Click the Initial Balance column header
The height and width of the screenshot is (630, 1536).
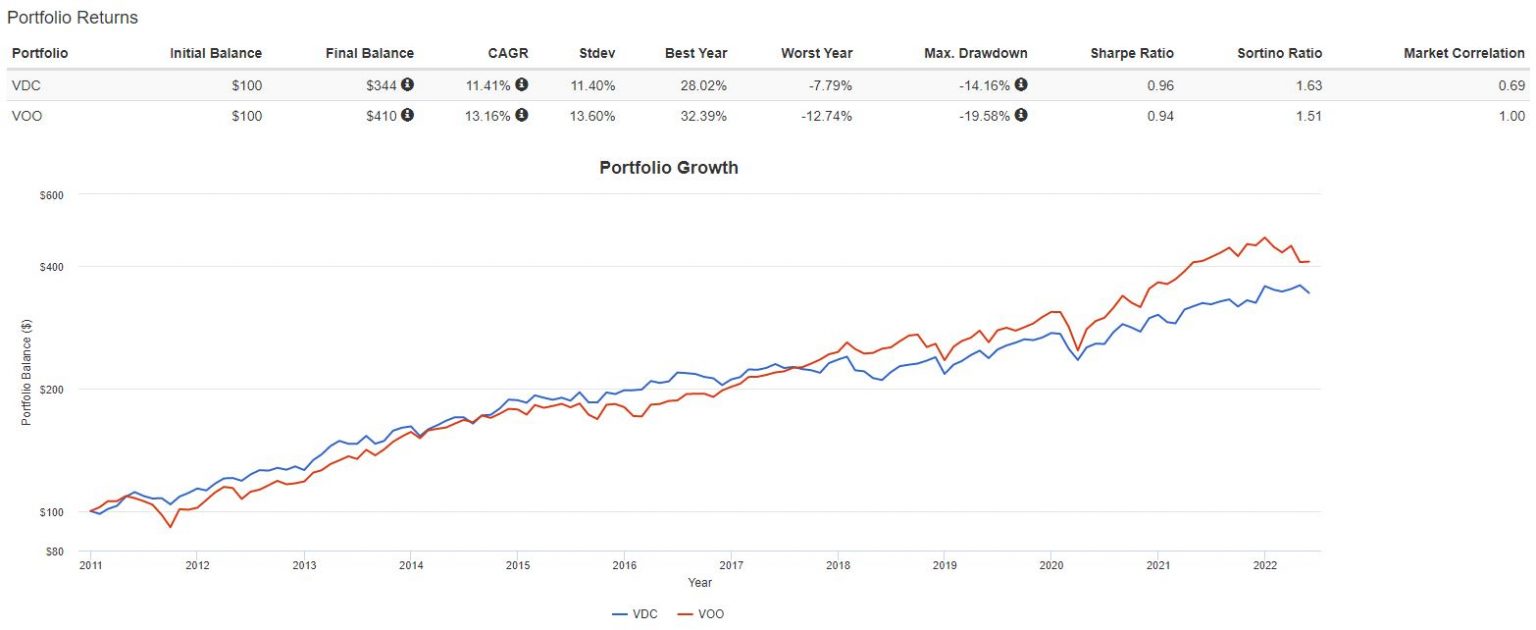pyautogui.click(x=216, y=53)
